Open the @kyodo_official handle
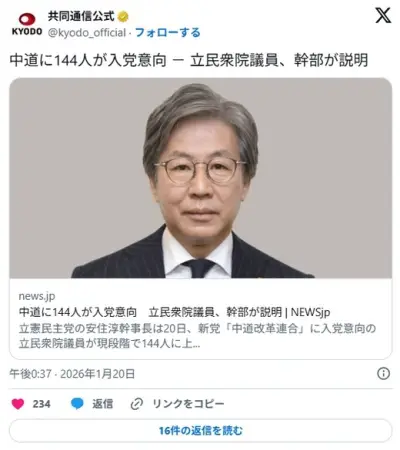400x450 pixels. [x=87, y=33]
